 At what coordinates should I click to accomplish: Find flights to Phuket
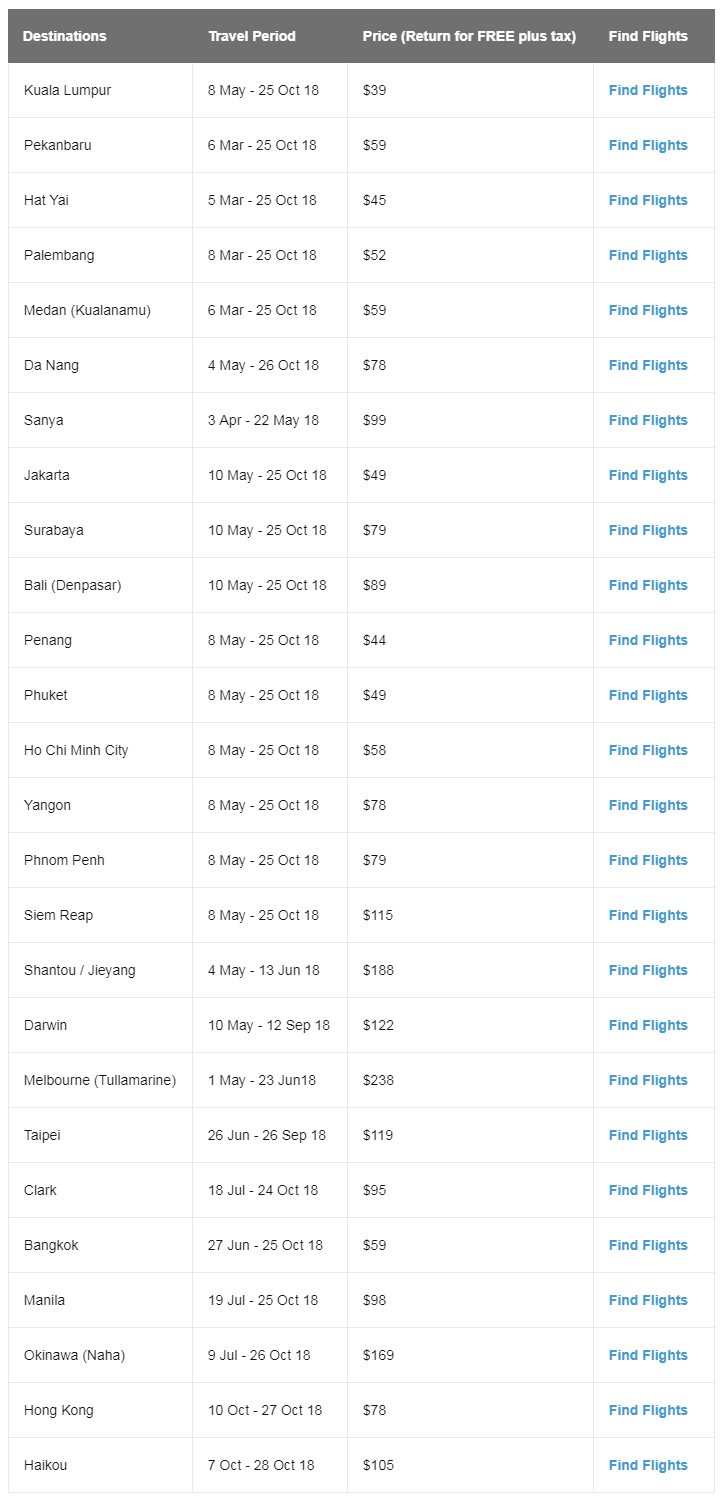pos(648,695)
